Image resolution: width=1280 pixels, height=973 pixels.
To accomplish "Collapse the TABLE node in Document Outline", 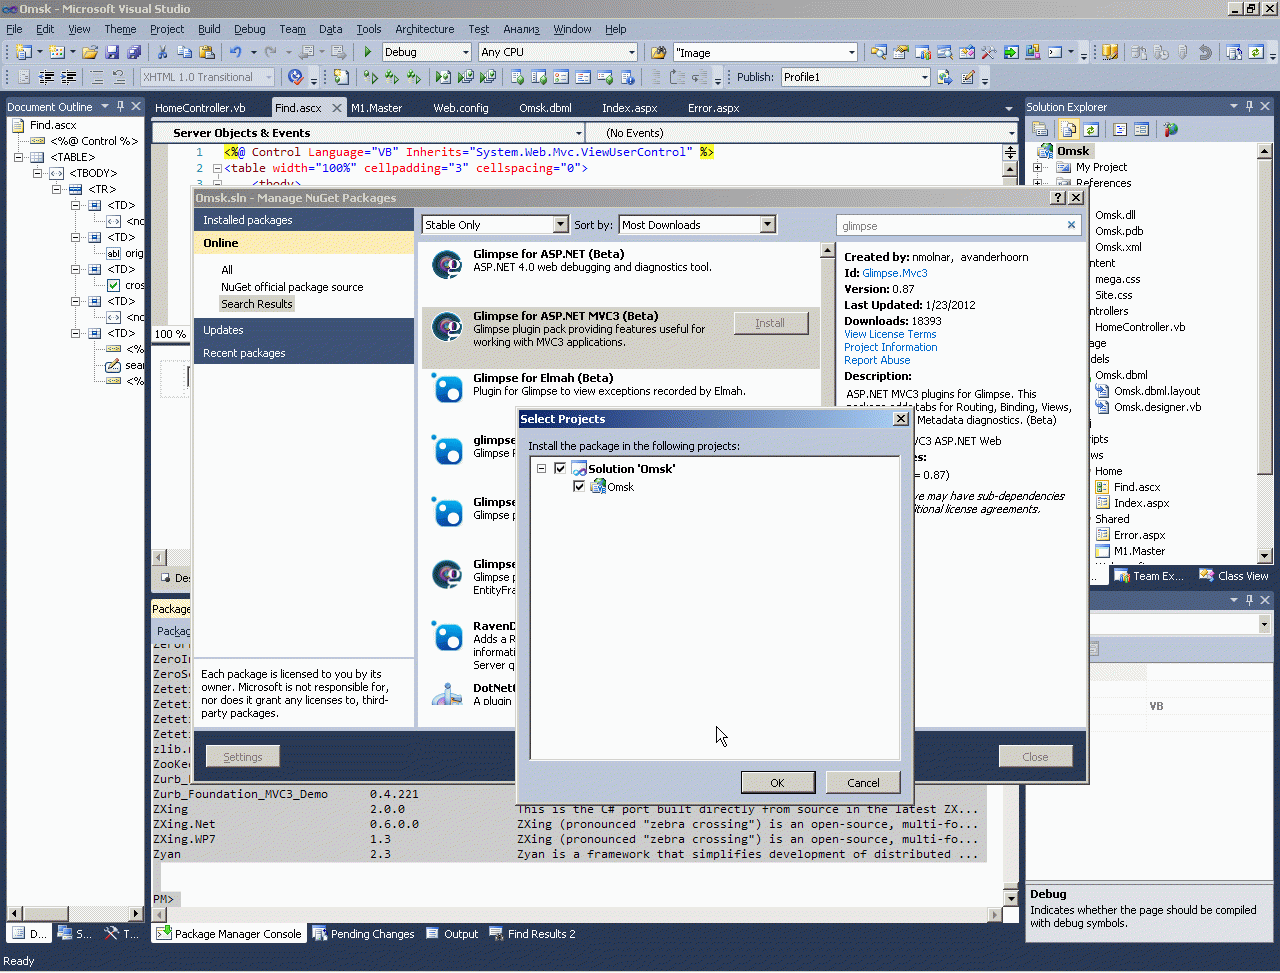I will pyautogui.click(x=19, y=157).
